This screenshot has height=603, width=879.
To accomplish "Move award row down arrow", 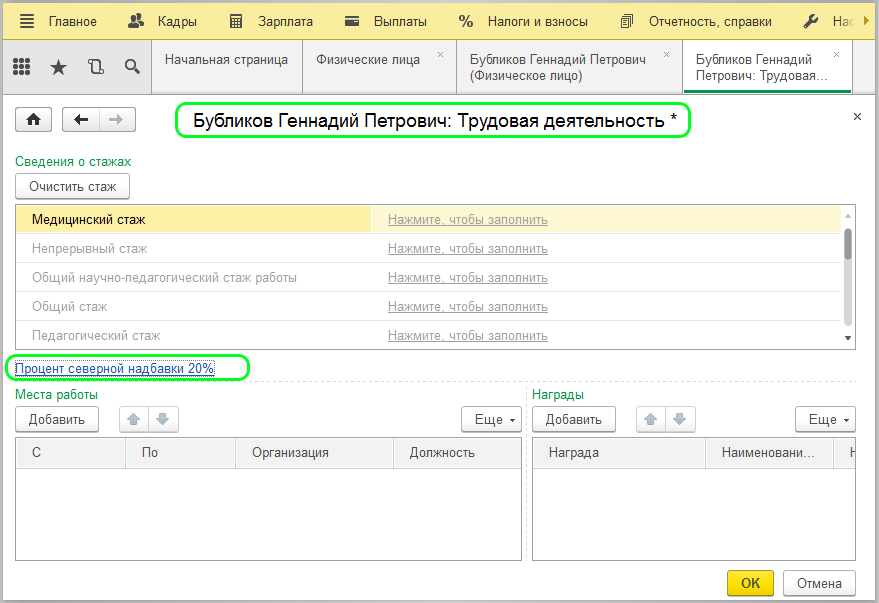I will (678, 419).
